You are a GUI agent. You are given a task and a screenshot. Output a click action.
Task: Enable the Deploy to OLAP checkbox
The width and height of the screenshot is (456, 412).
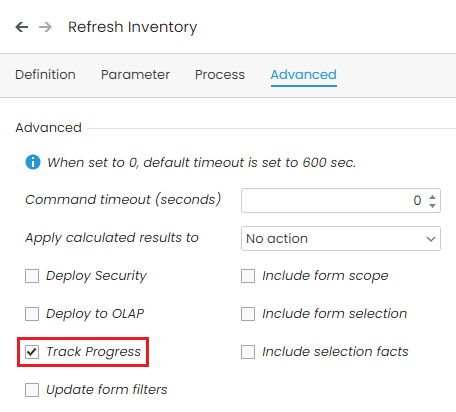click(x=32, y=314)
